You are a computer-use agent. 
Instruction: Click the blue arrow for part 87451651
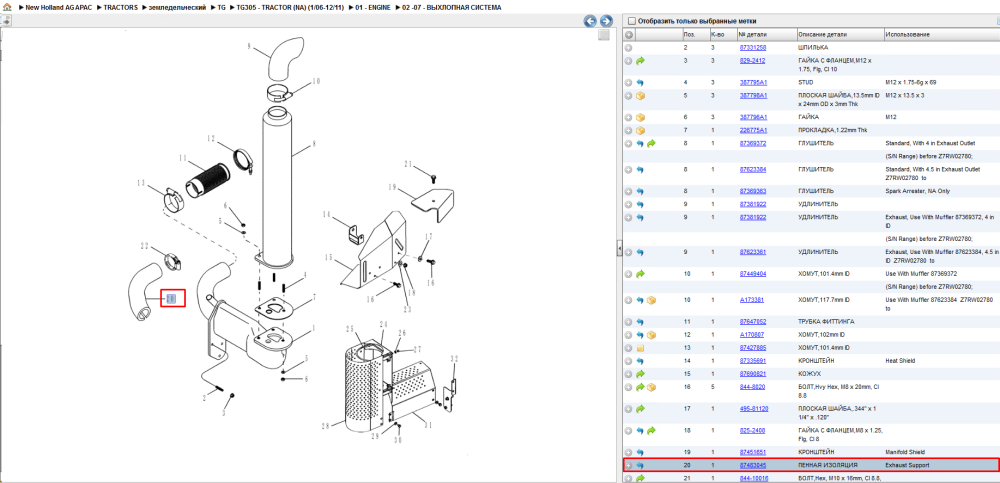[x=640, y=452]
